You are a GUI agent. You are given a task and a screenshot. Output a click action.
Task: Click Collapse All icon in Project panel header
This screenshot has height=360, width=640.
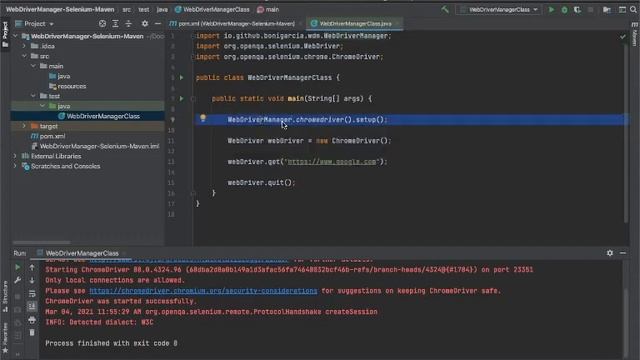click(129, 24)
